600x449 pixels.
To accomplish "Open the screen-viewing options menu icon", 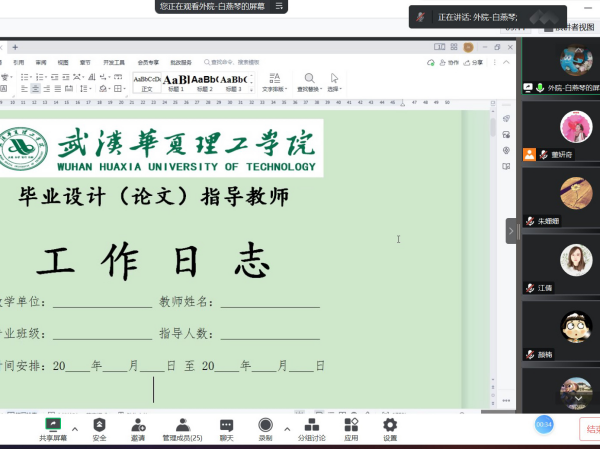I will click(x=279, y=6).
